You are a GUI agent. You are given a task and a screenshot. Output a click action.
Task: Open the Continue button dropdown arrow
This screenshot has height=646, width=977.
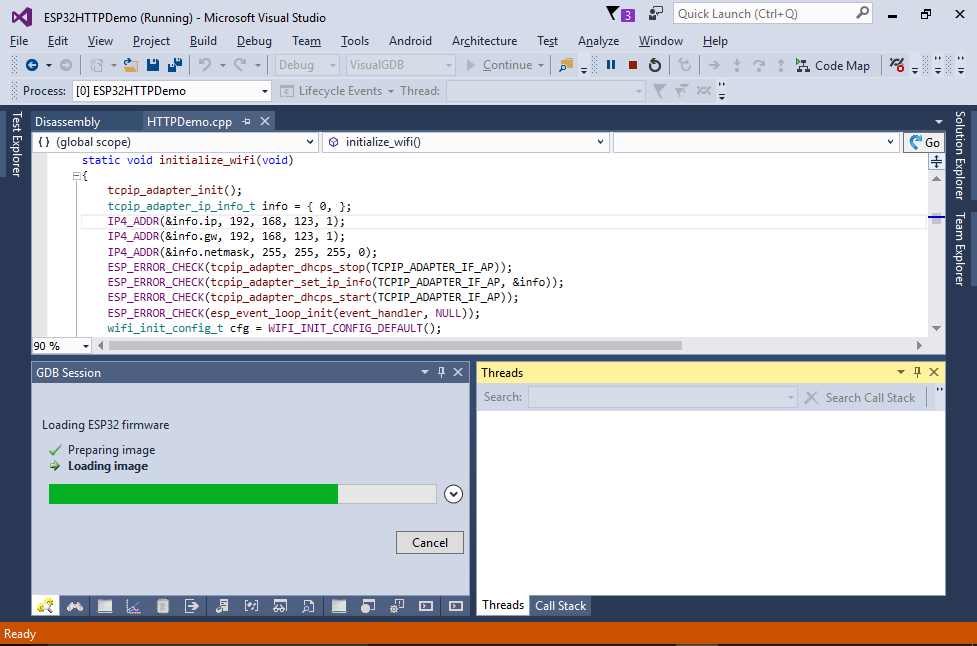click(541, 65)
